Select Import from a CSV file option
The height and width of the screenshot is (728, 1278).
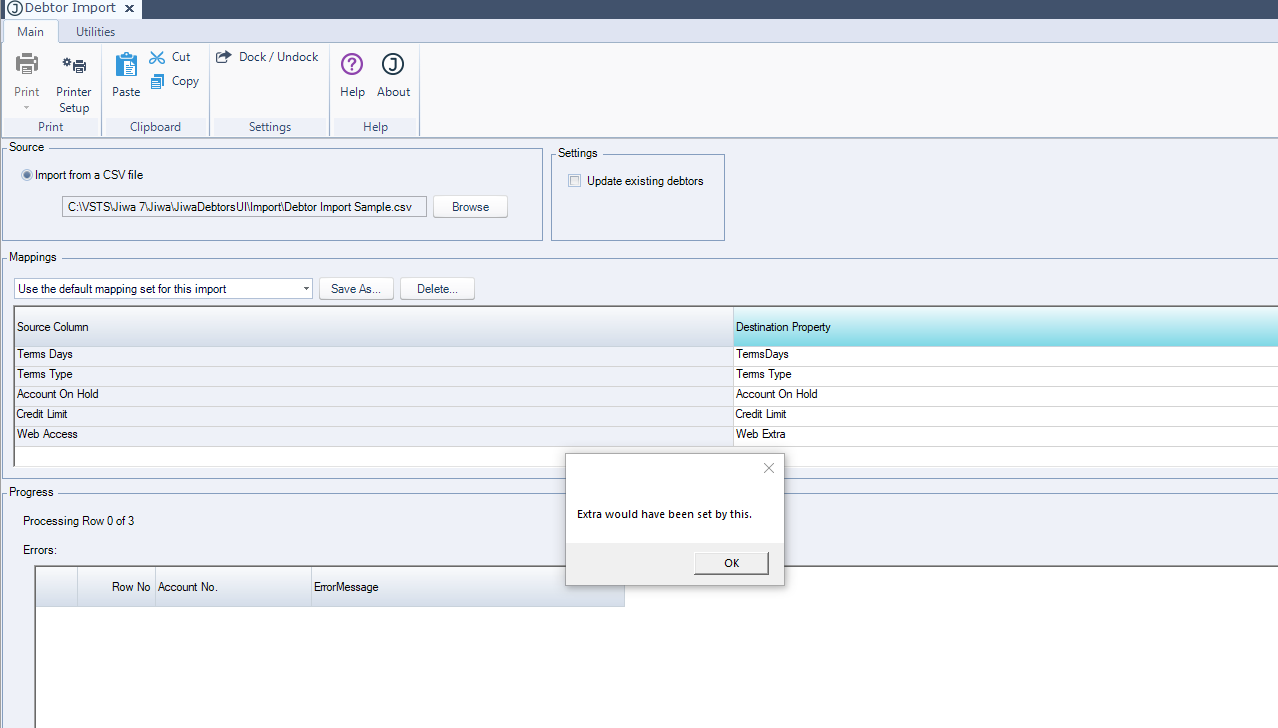27,175
